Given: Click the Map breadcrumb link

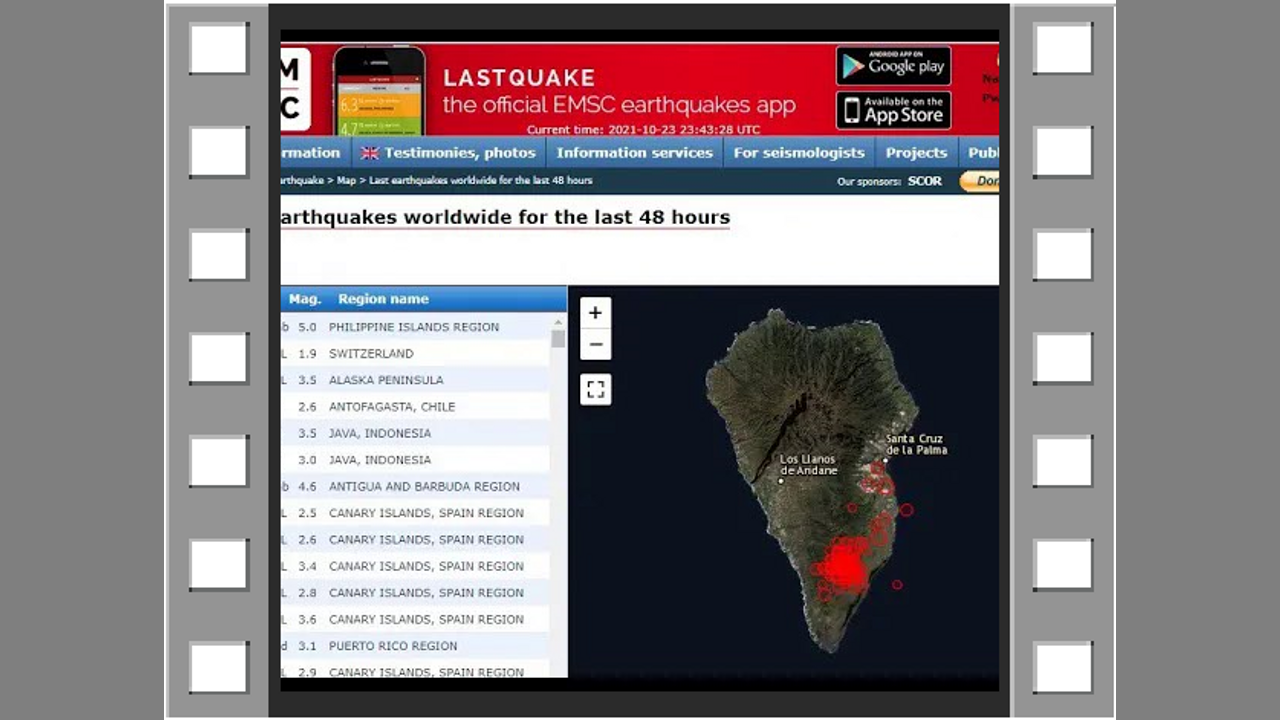Looking at the screenshot, I should (346, 181).
